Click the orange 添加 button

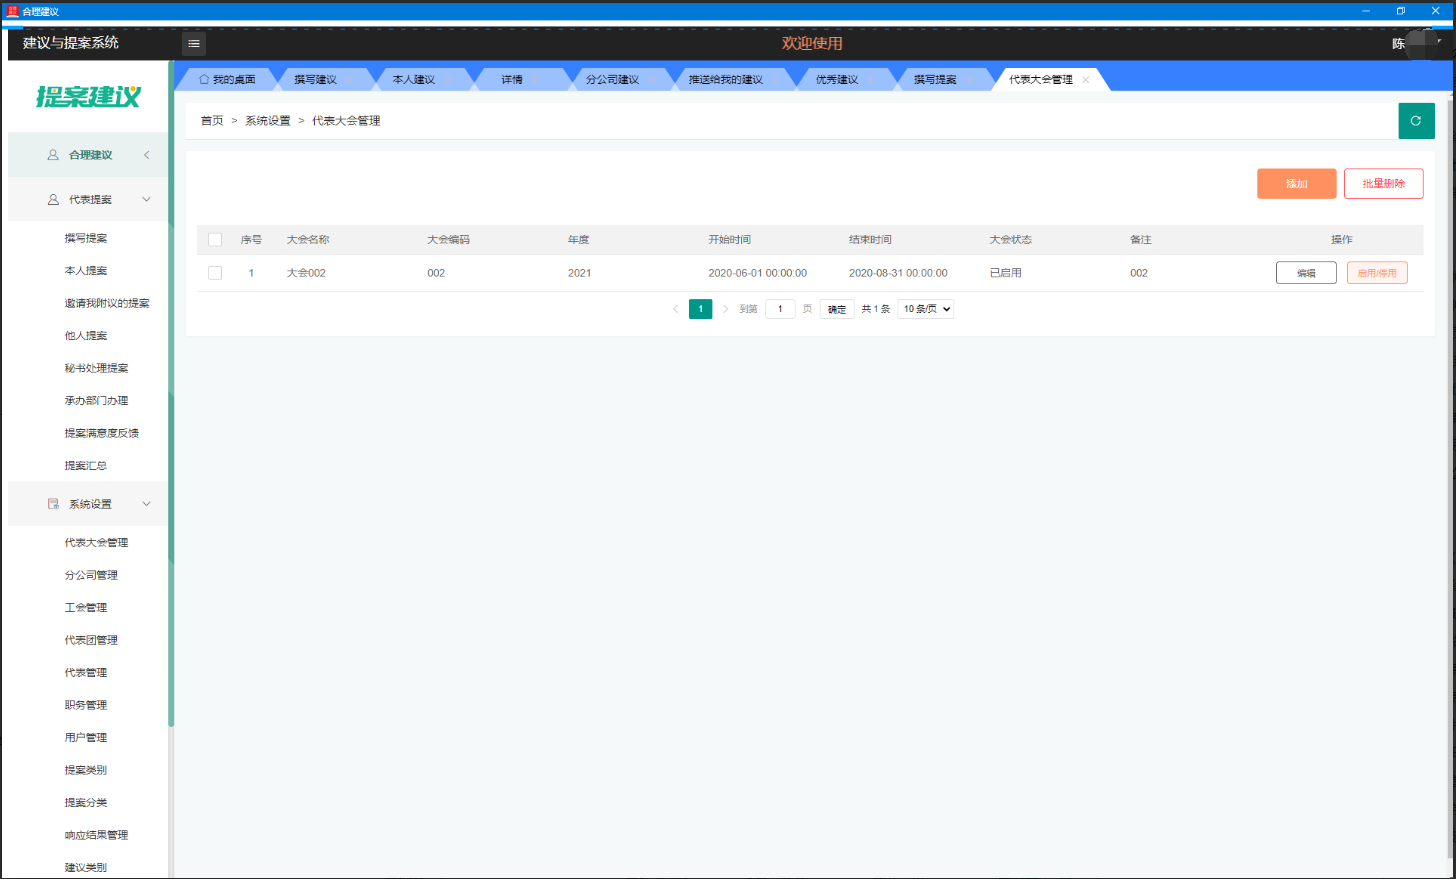point(1296,184)
